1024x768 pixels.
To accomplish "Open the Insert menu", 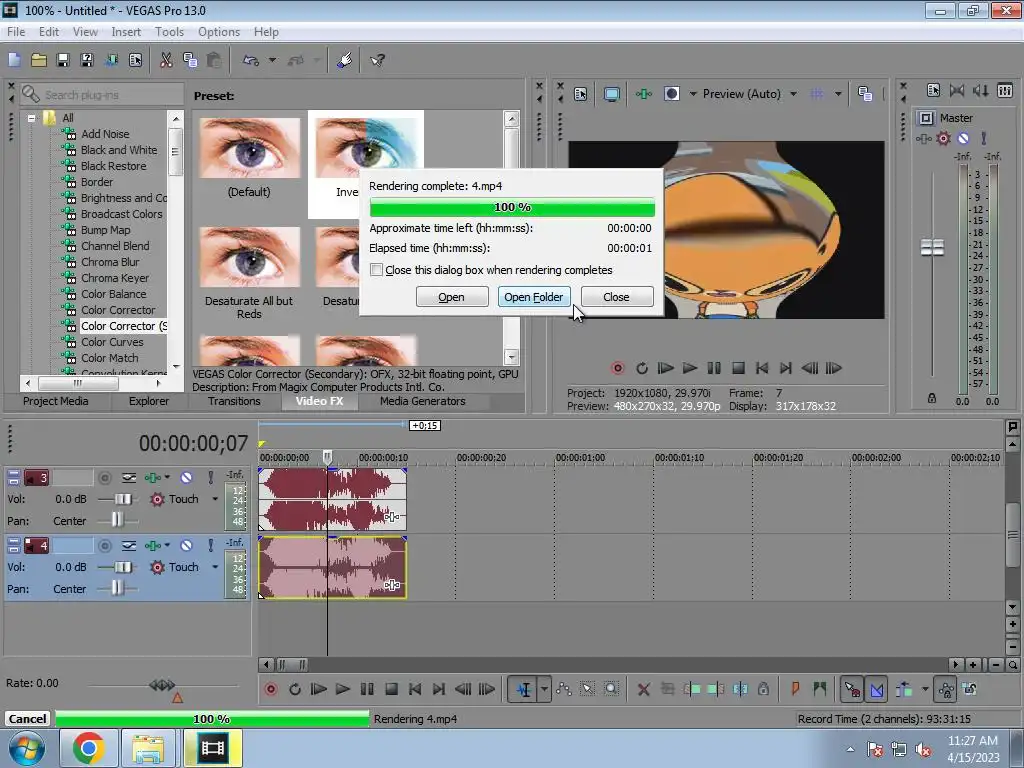I will click(126, 32).
